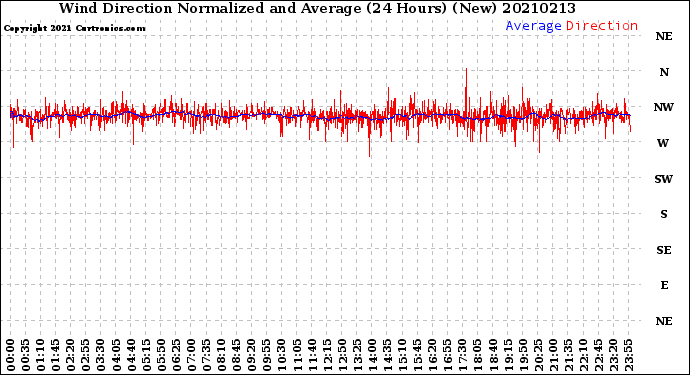The height and width of the screenshot is (375, 690).
Task: Click the 00:00 time axis label
Action: click(x=11, y=355)
